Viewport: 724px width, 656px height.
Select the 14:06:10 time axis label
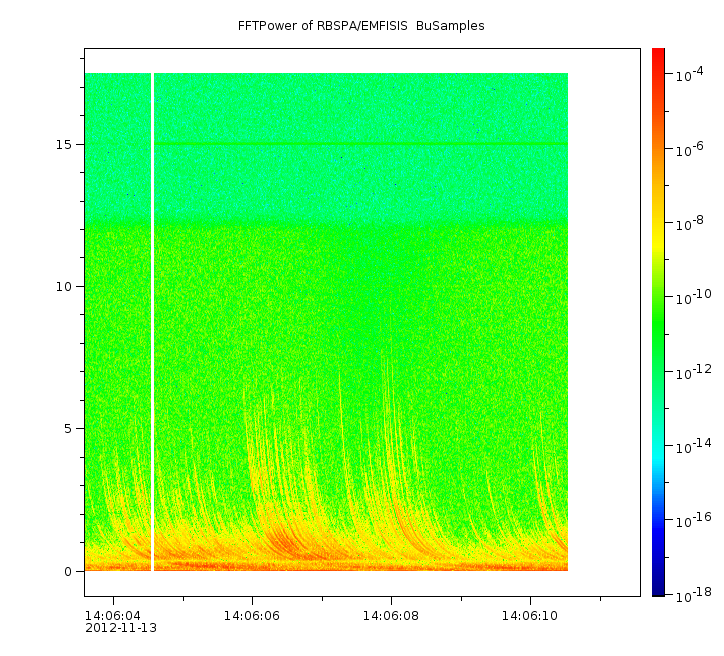click(531, 615)
